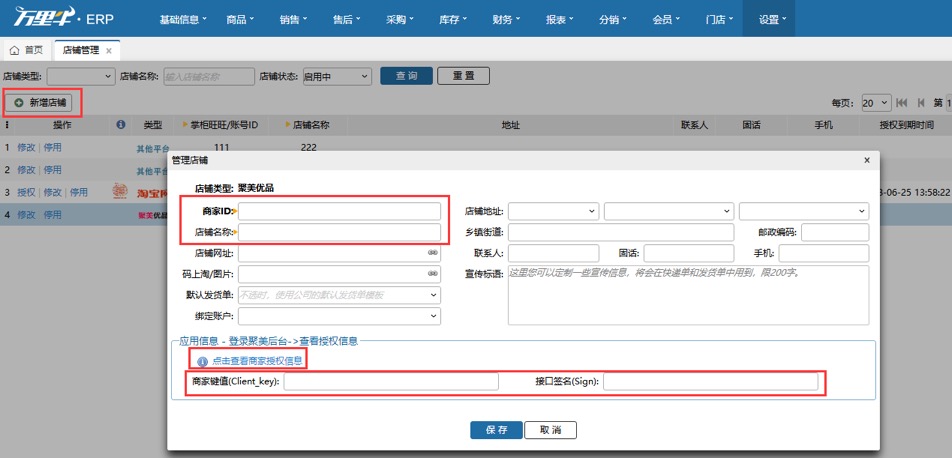Open the 基础信息 menu
952x458 pixels.
tap(183, 19)
